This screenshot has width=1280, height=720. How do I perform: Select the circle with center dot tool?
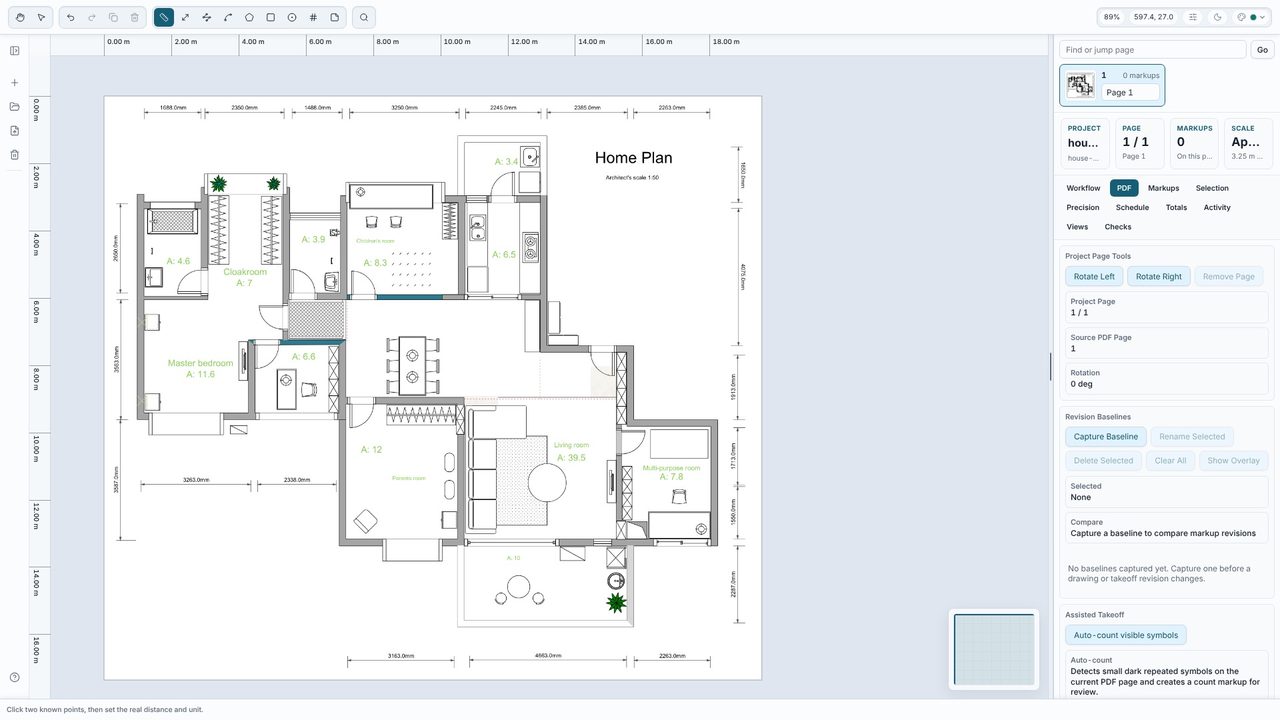[x=292, y=17]
